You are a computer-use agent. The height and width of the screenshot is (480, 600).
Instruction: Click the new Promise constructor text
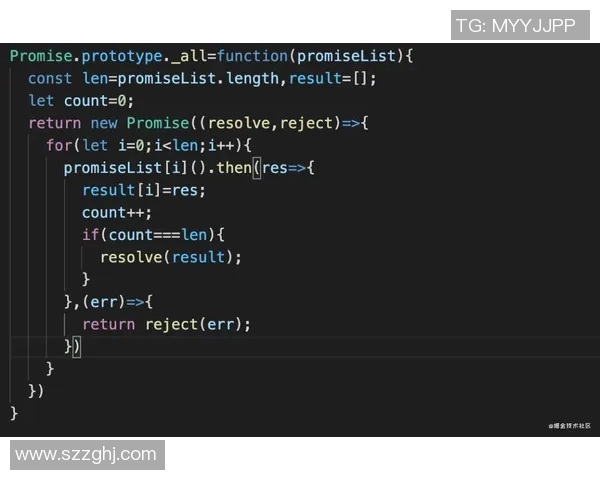[140, 123]
